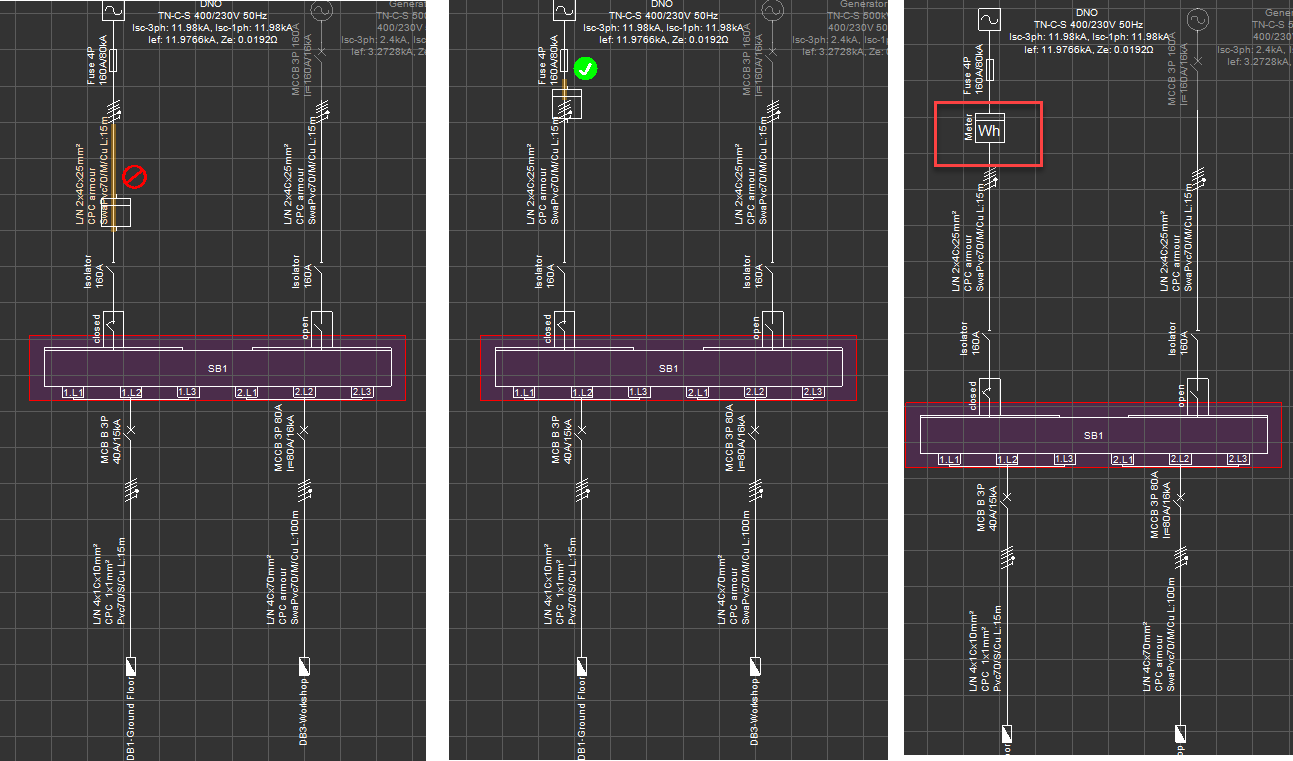Click the 'DB3-Workshop' label in left diagram

pyautogui.click(x=304, y=712)
